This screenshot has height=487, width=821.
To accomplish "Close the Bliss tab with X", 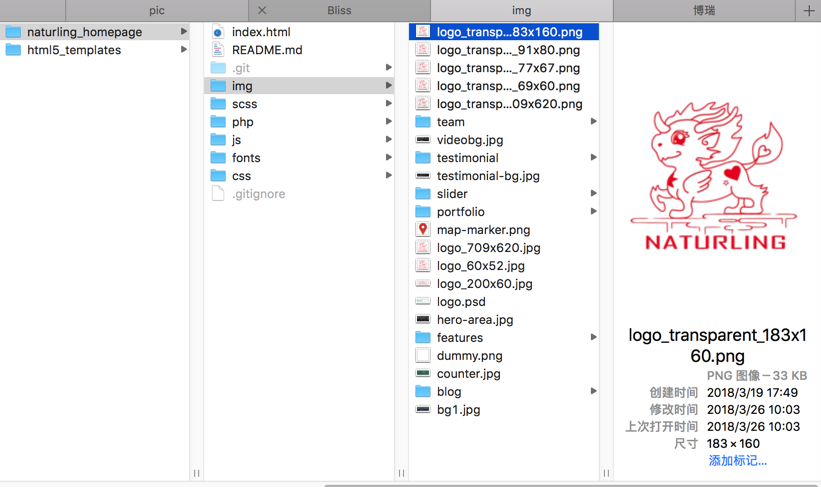I will 262,10.
